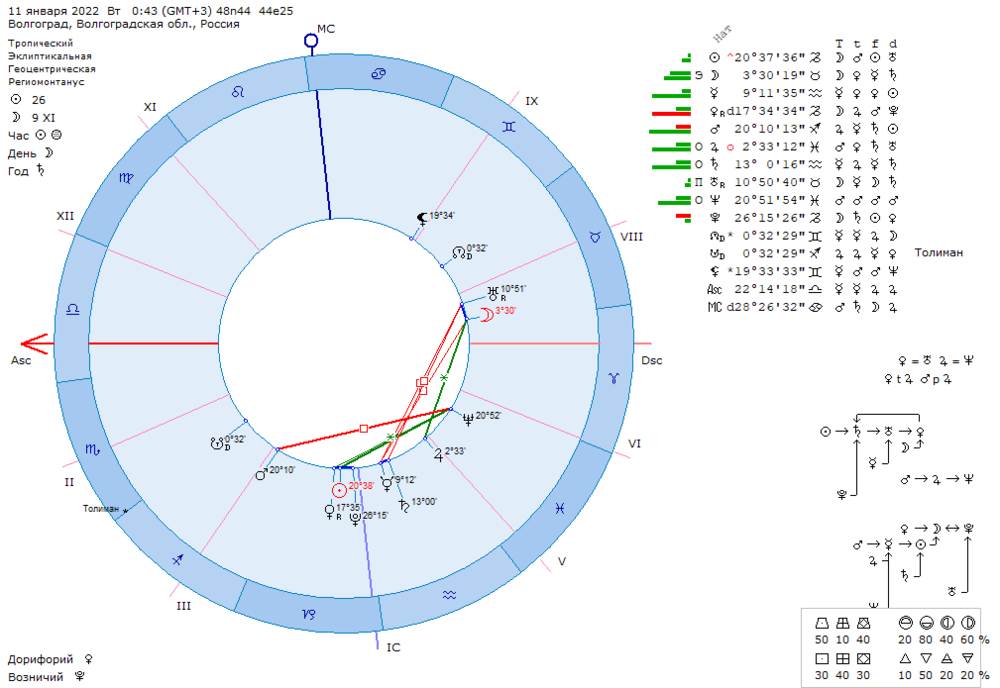
Task: Choose the Aquarius sign glyph in the zodiac ring
Action: [450, 595]
